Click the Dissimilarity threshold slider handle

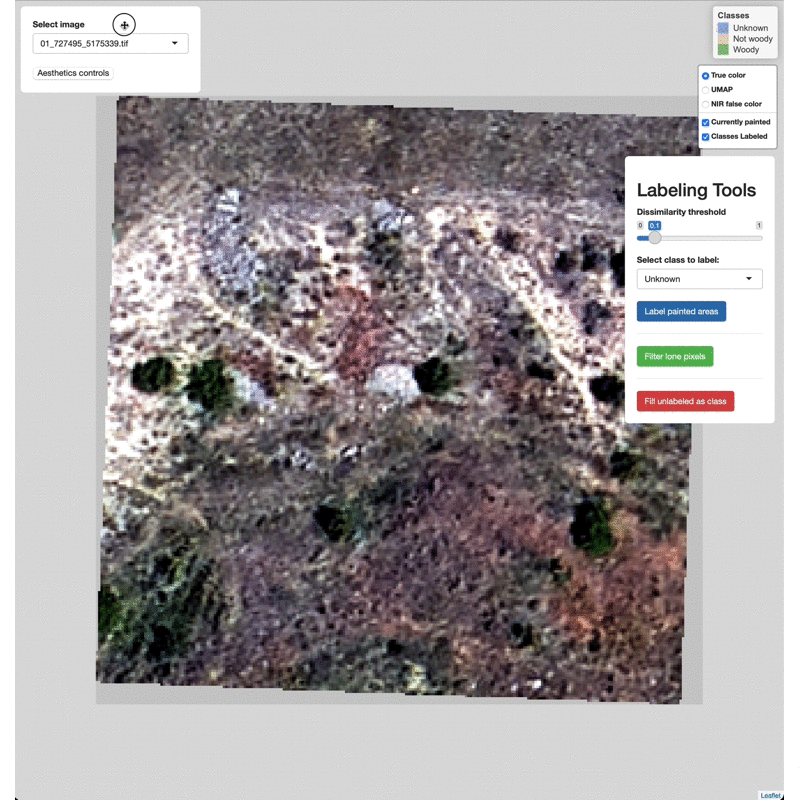(655, 238)
